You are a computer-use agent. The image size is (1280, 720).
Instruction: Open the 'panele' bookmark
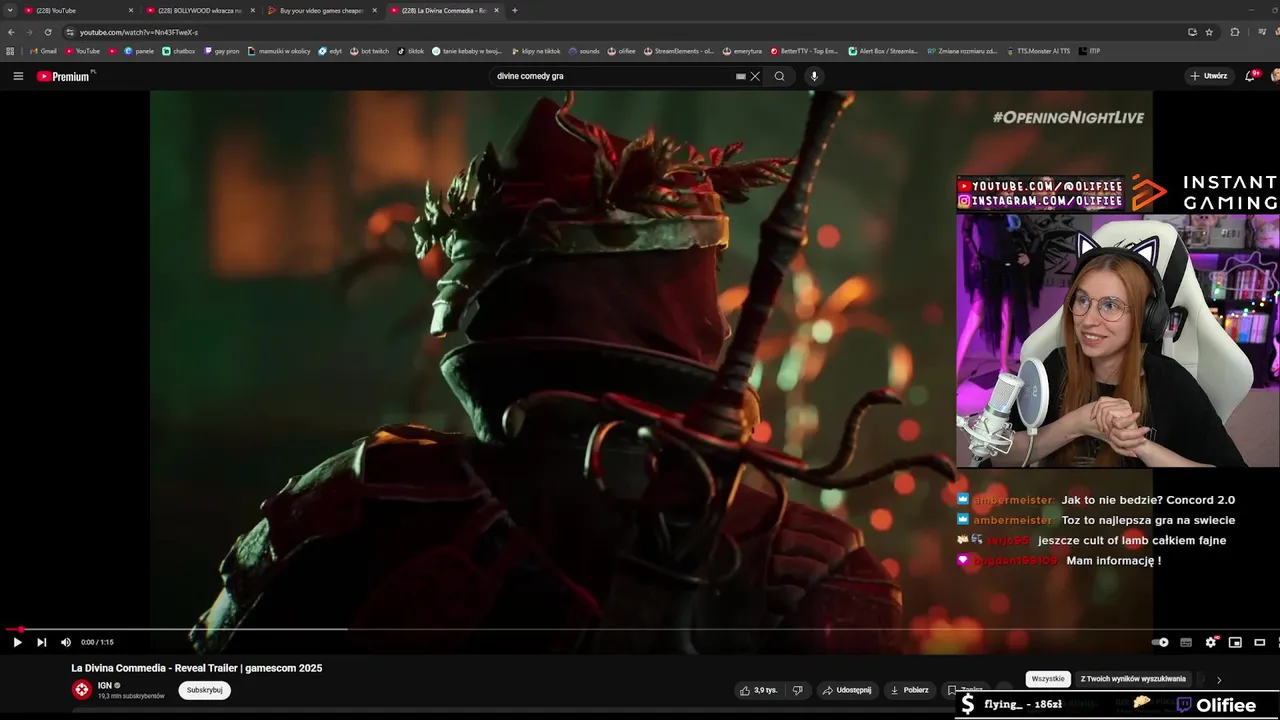139,51
